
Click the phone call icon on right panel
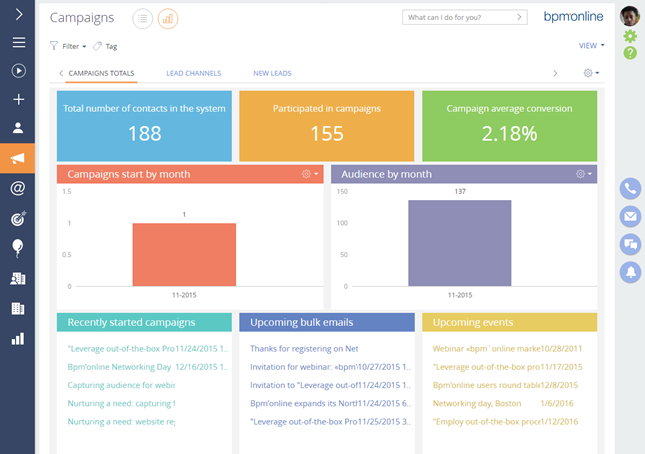pyautogui.click(x=630, y=188)
